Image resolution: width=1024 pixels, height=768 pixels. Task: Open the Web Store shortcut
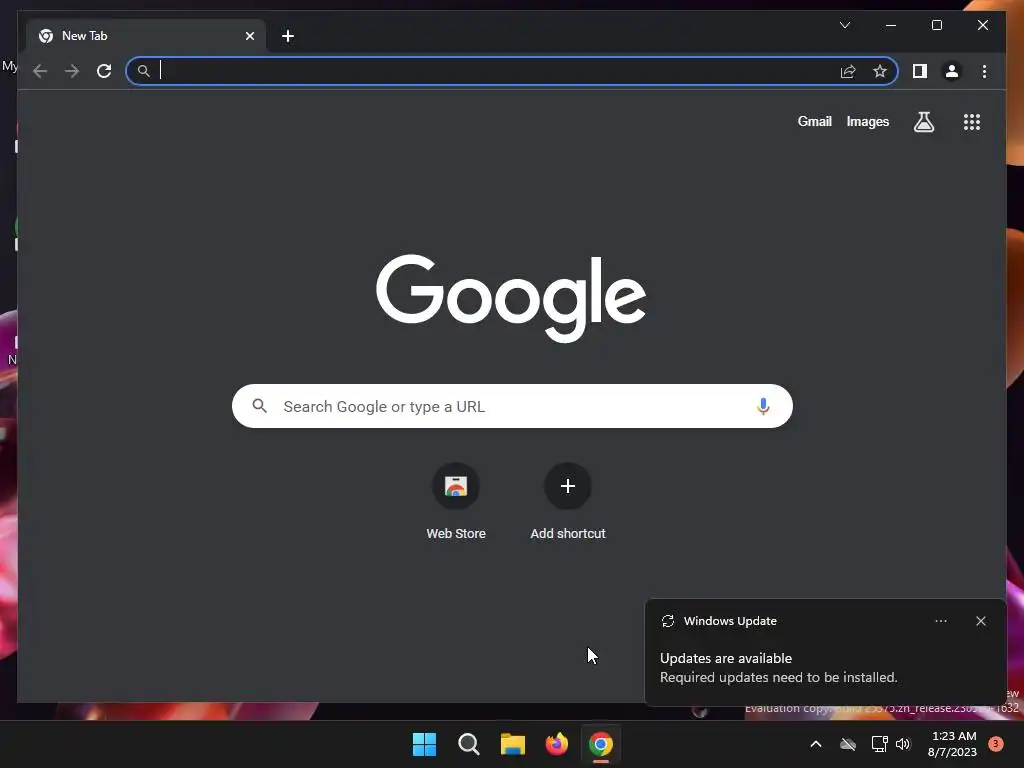[x=456, y=502]
